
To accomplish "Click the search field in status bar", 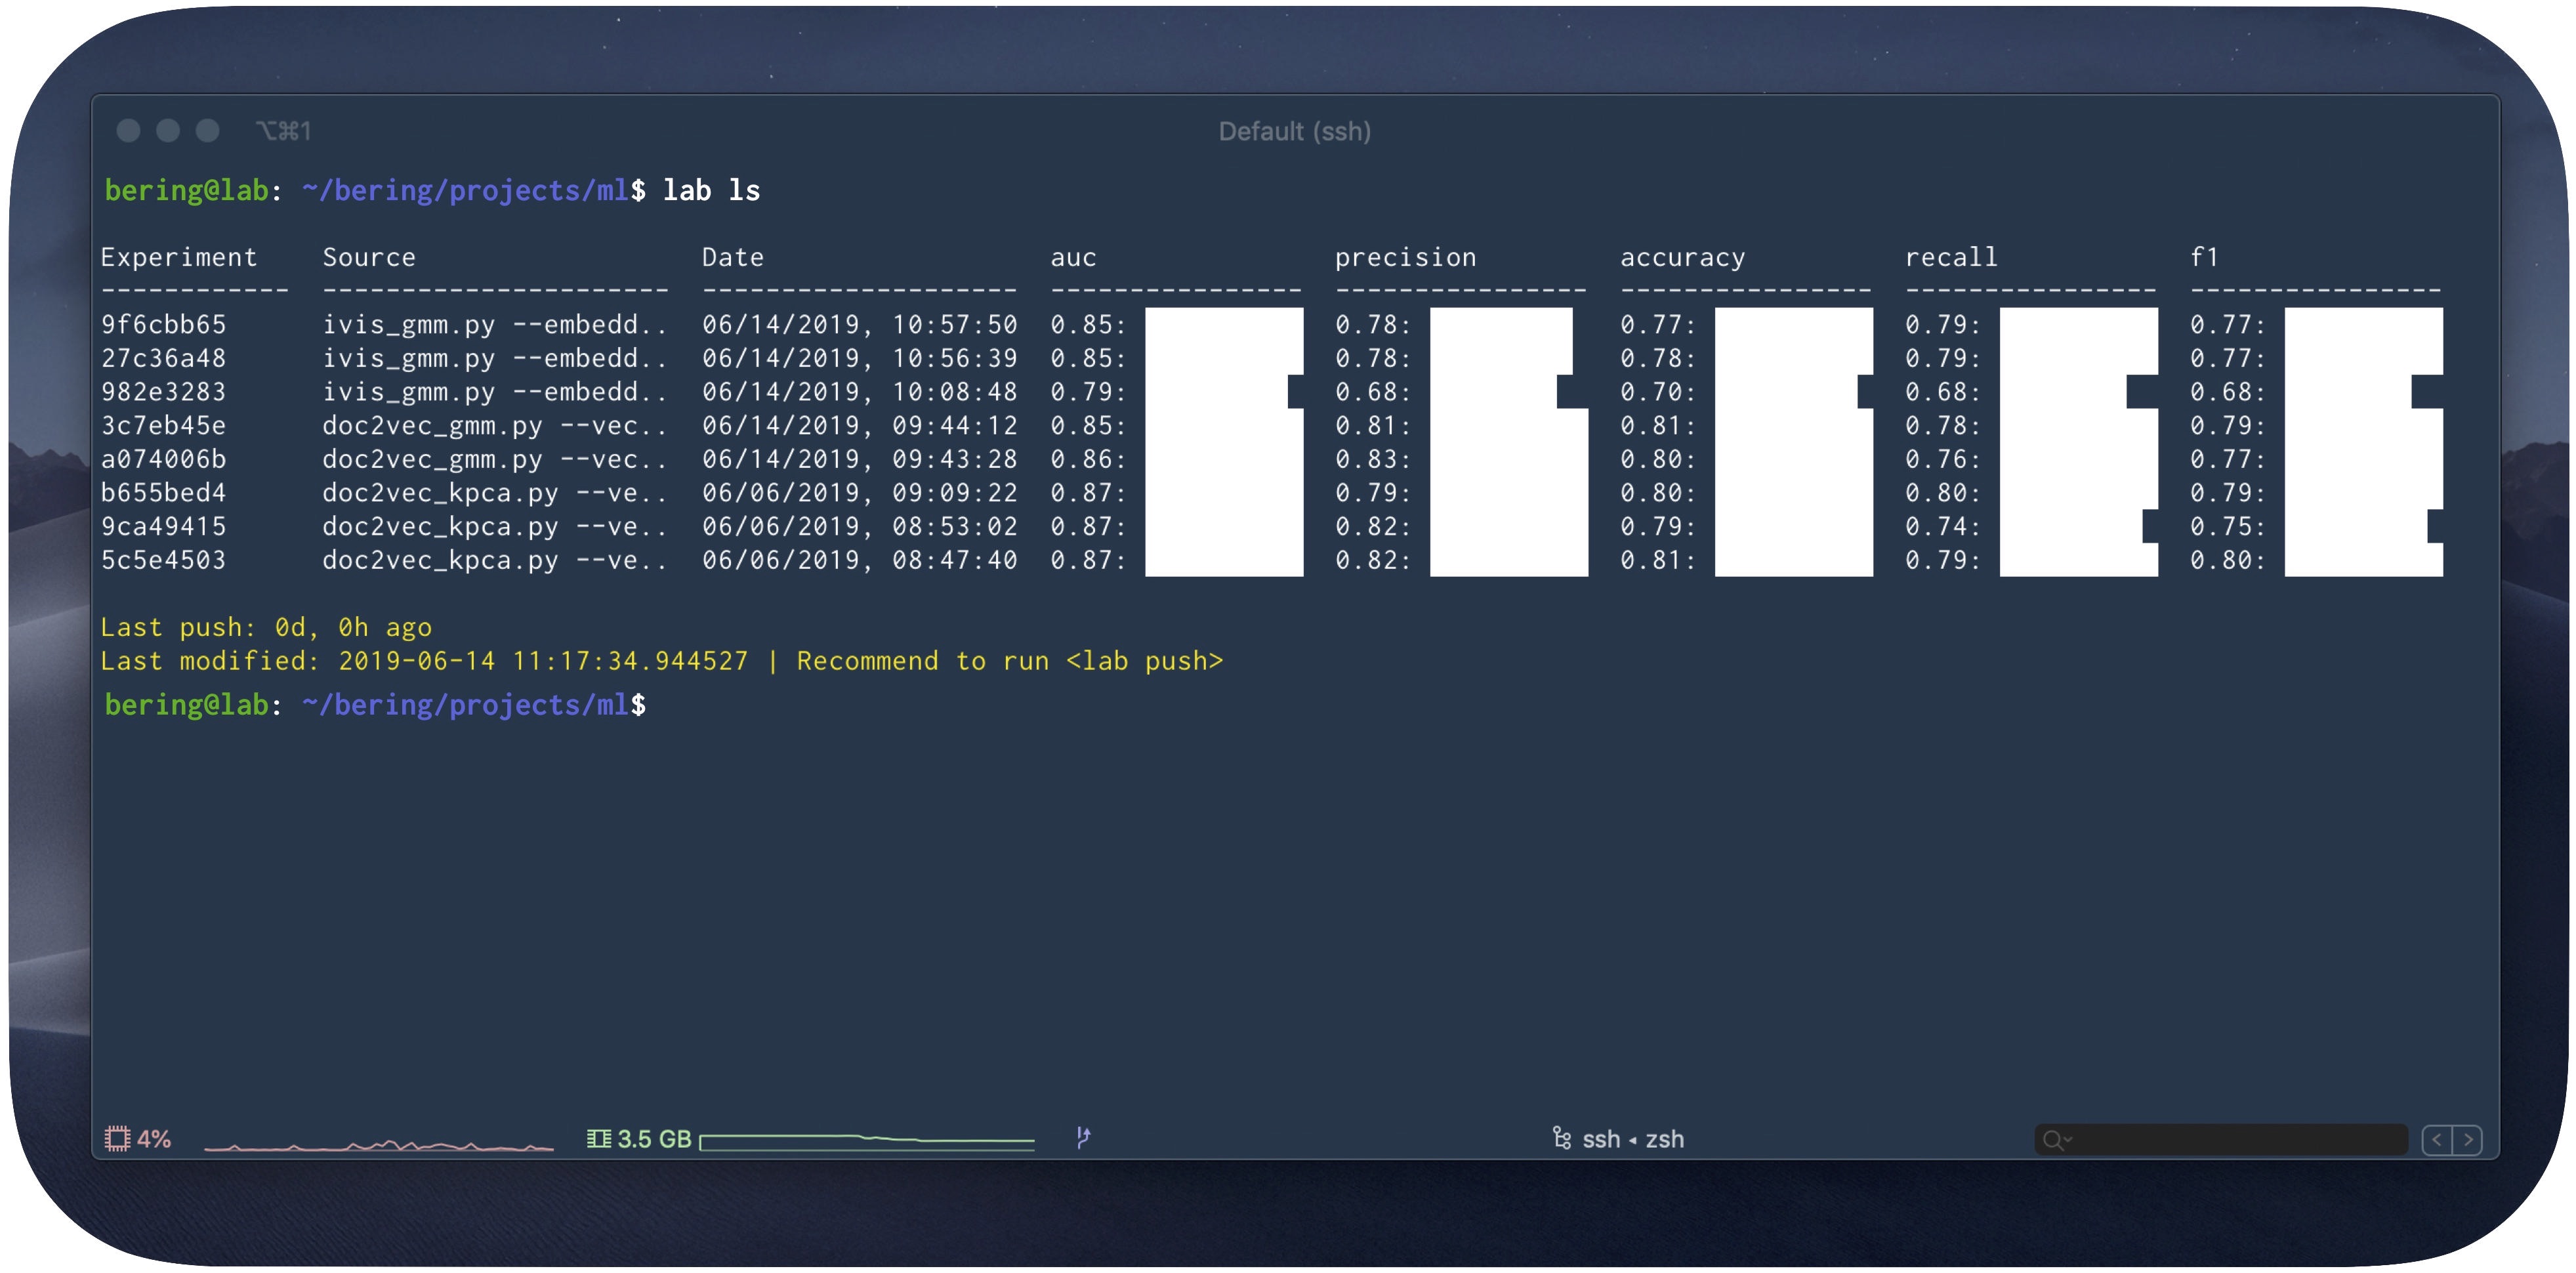I will pyautogui.click(x=2221, y=1140).
